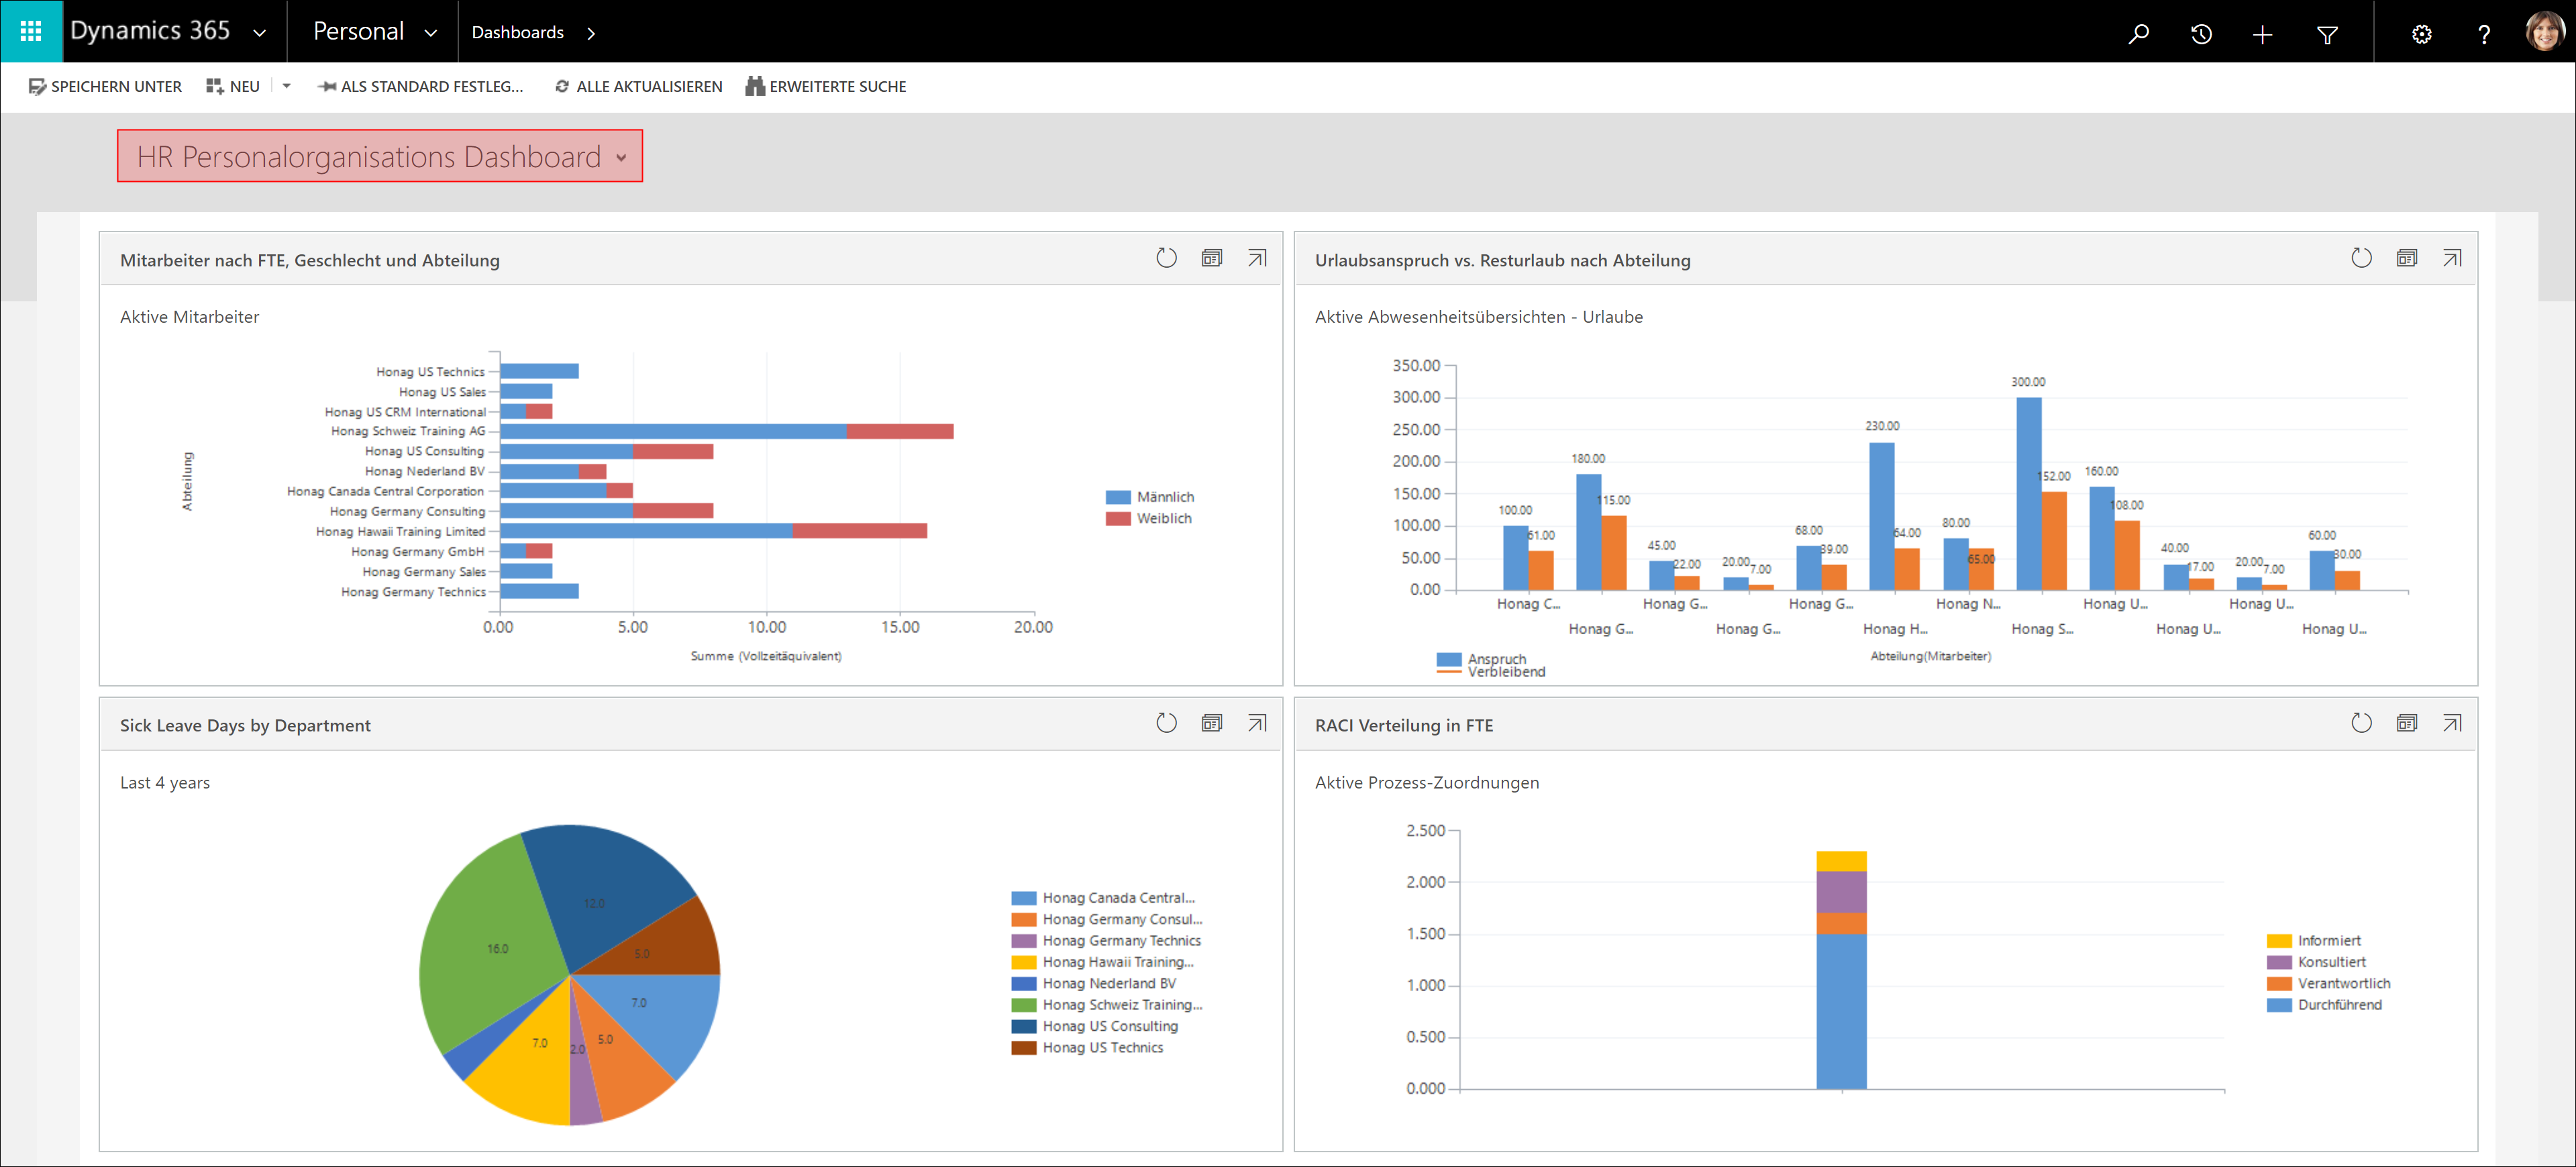Image resolution: width=2576 pixels, height=1167 pixels.
Task: Expand the Dynamics 365 dropdown
Action: [x=260, y=33]
